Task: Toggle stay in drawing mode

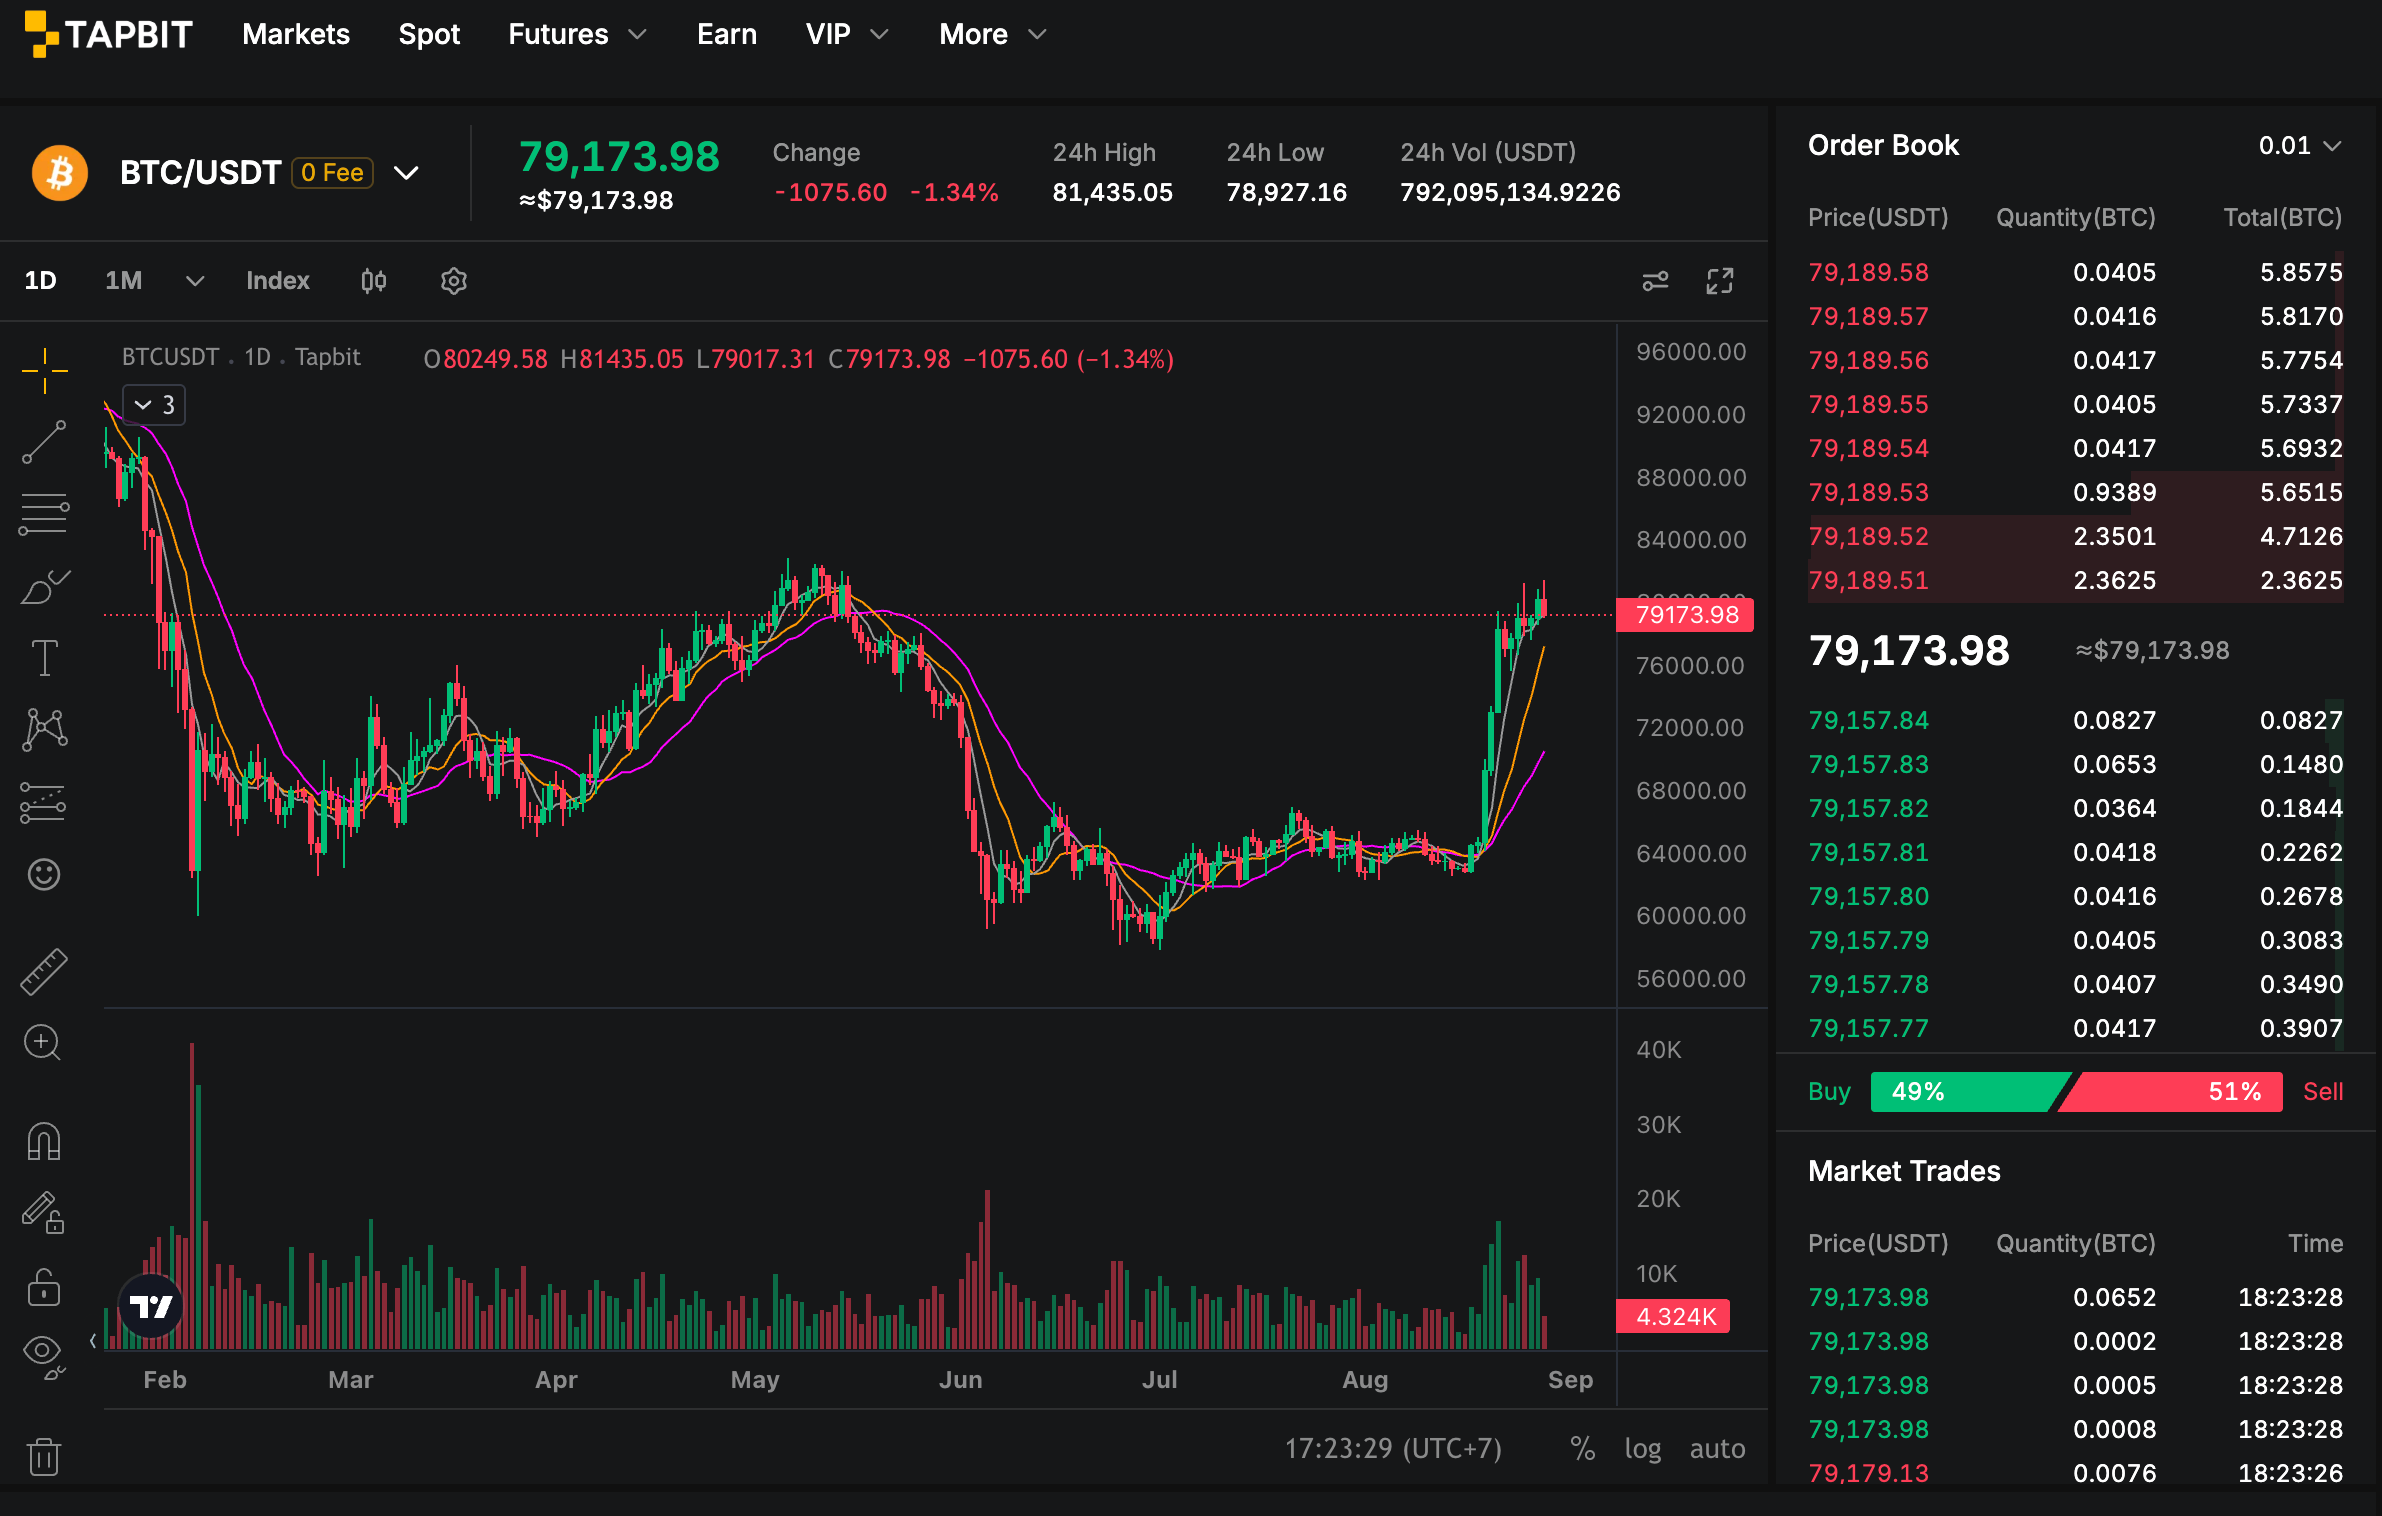Action: (44, 1213)
